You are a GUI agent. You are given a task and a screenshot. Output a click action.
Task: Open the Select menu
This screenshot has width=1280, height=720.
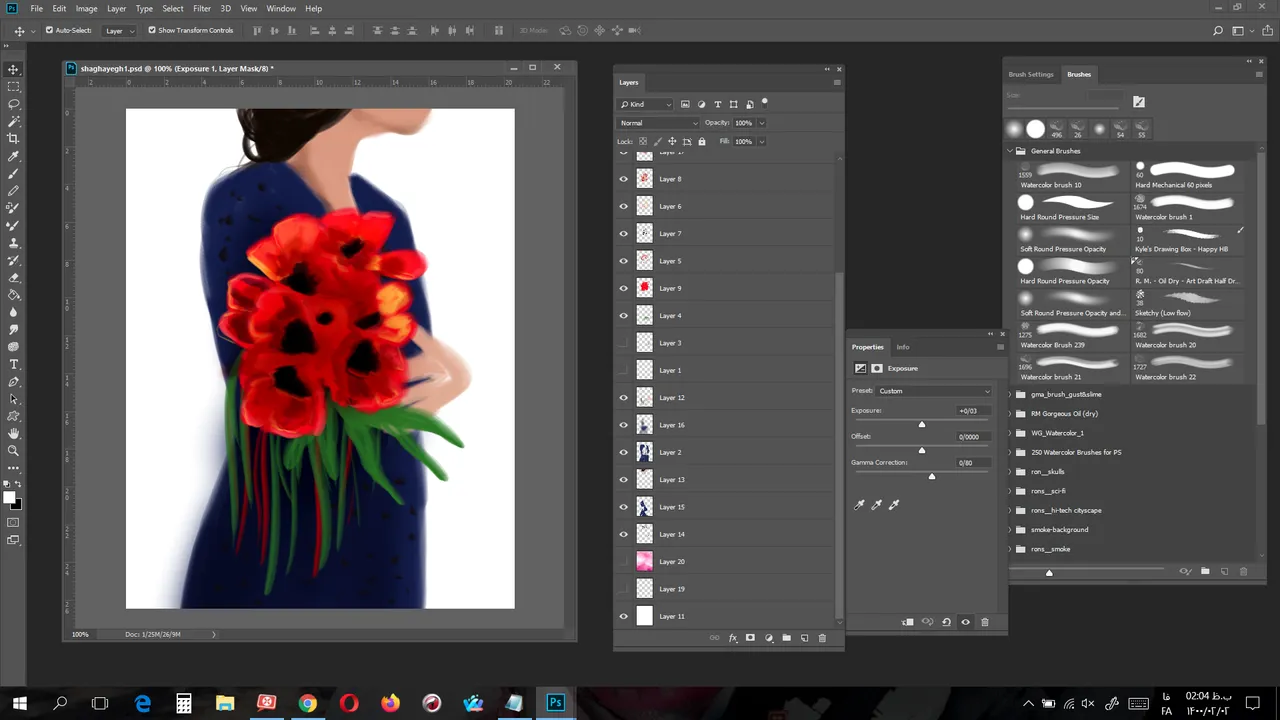pos(173,8)
